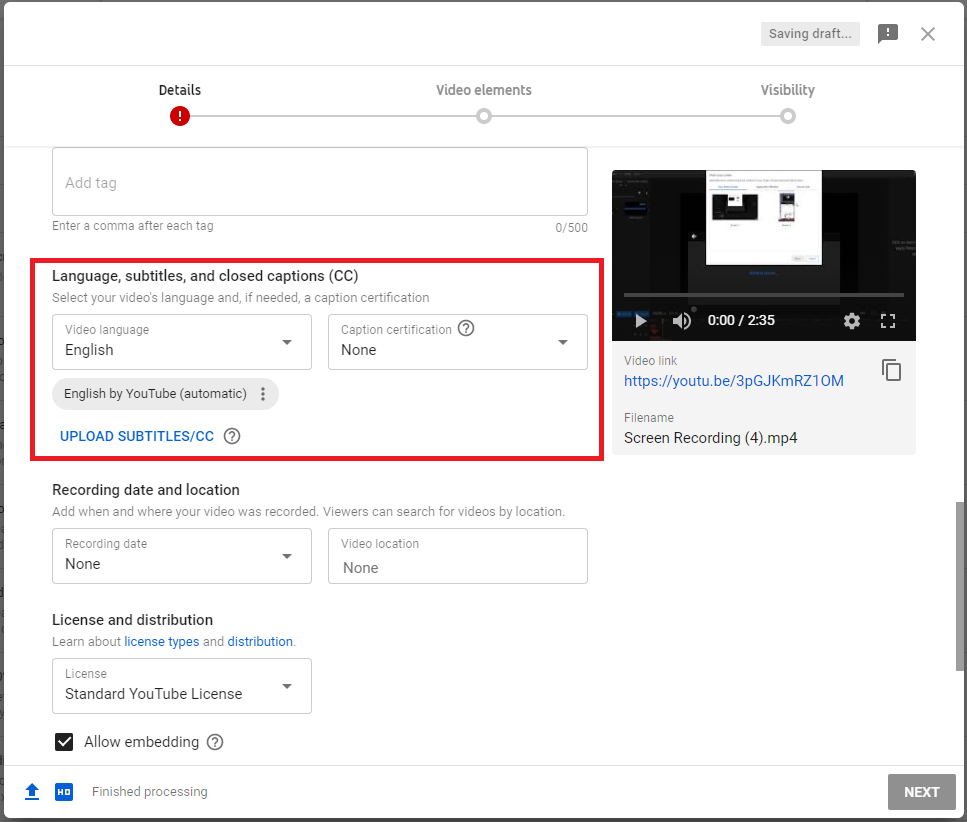Copy the video link

point(891,370)
